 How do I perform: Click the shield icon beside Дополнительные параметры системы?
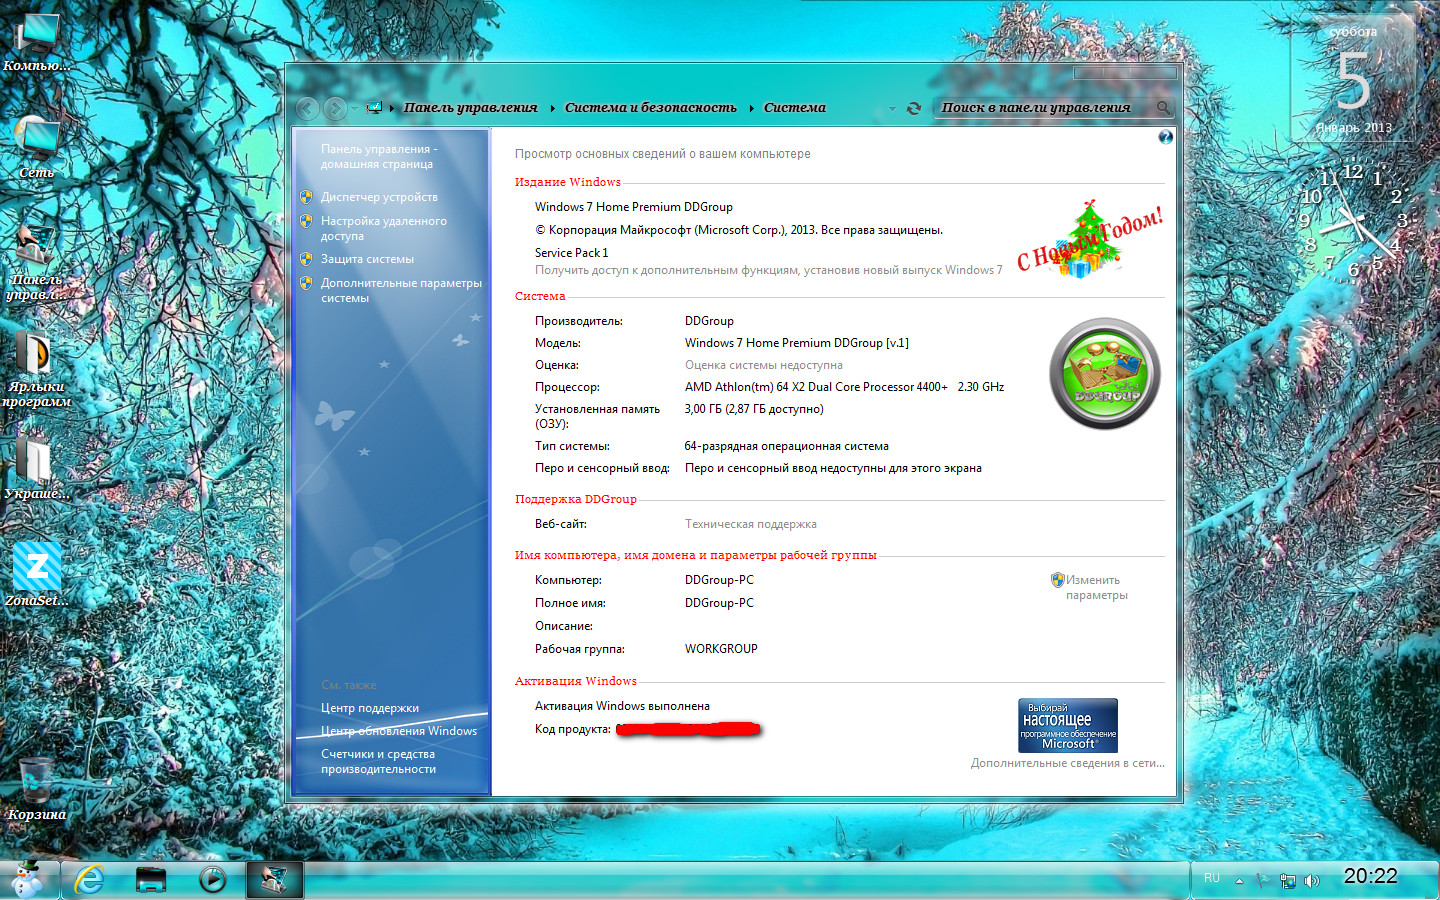306,283
